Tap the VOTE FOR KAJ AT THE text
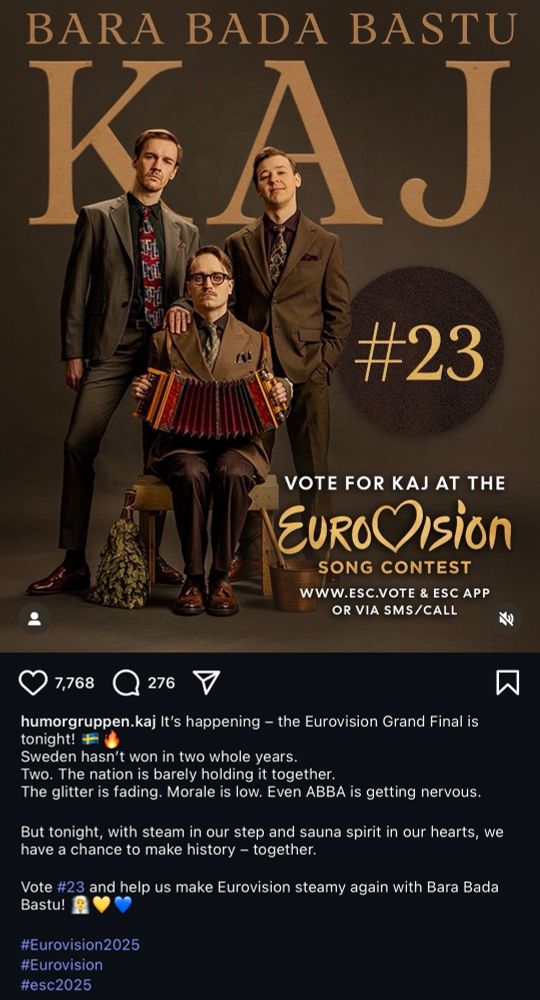This screenshot has height=1000, width=540. [x=395, y=483]
